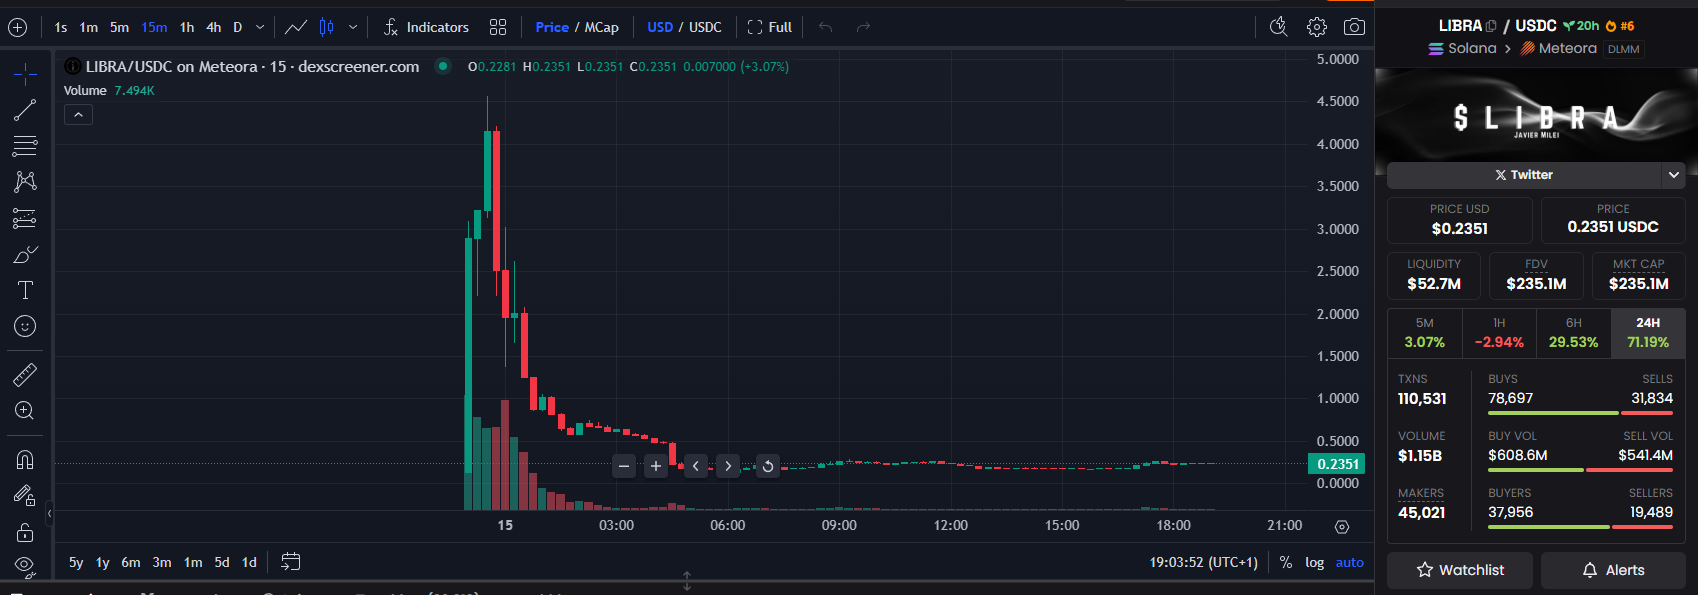The height and width of the screenshot is (595, 1698).
Task: Set the range to 5y
Action: point(76,563)
